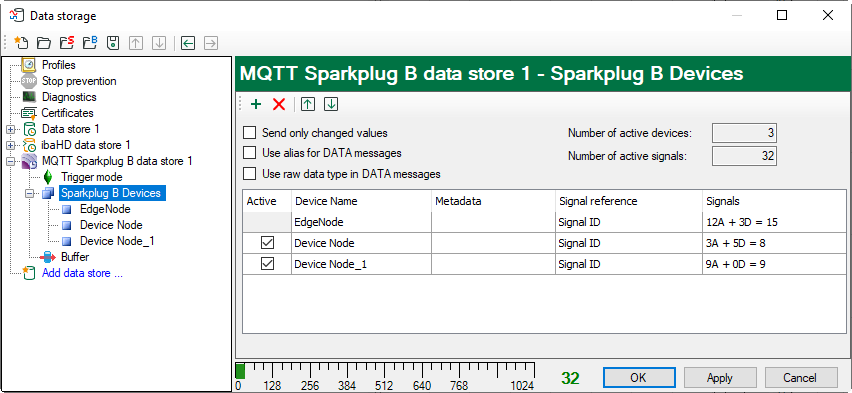
Task: Enable Send only changed values
Action: point(249,133)
